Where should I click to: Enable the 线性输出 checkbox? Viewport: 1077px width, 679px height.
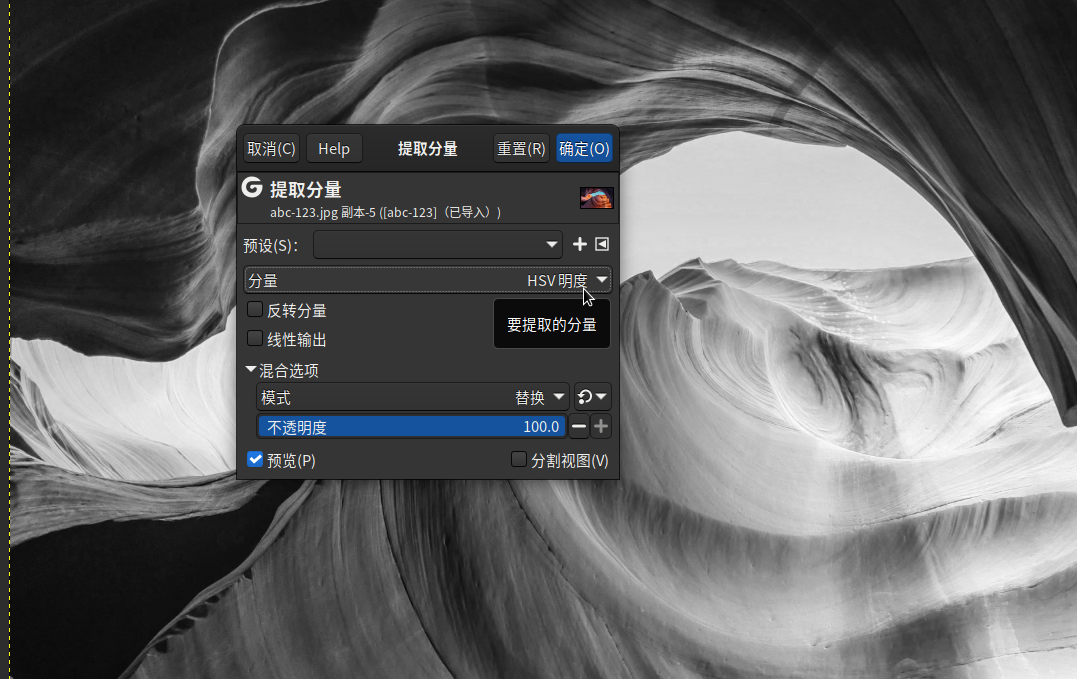(x=255, y=338)
